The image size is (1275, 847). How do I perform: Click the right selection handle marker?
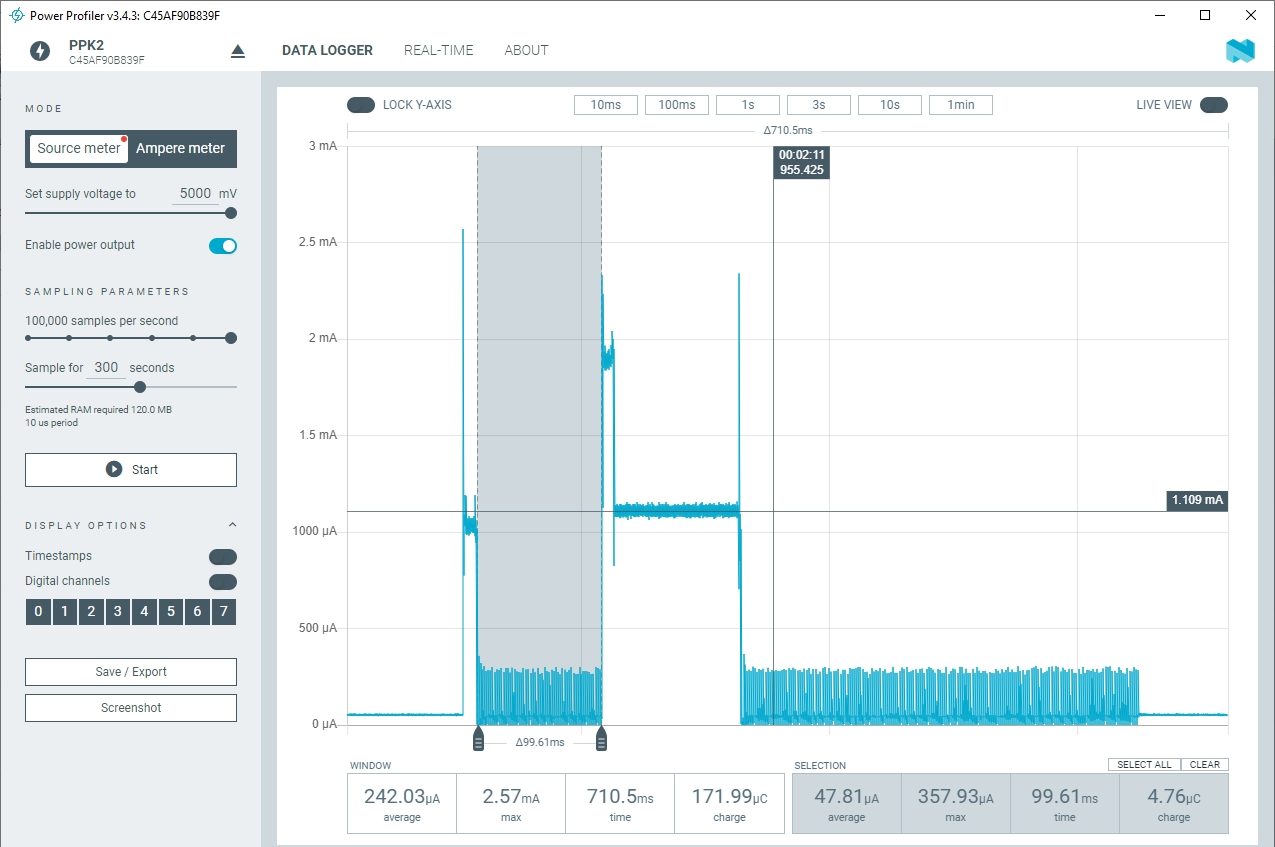coord(602,739)
